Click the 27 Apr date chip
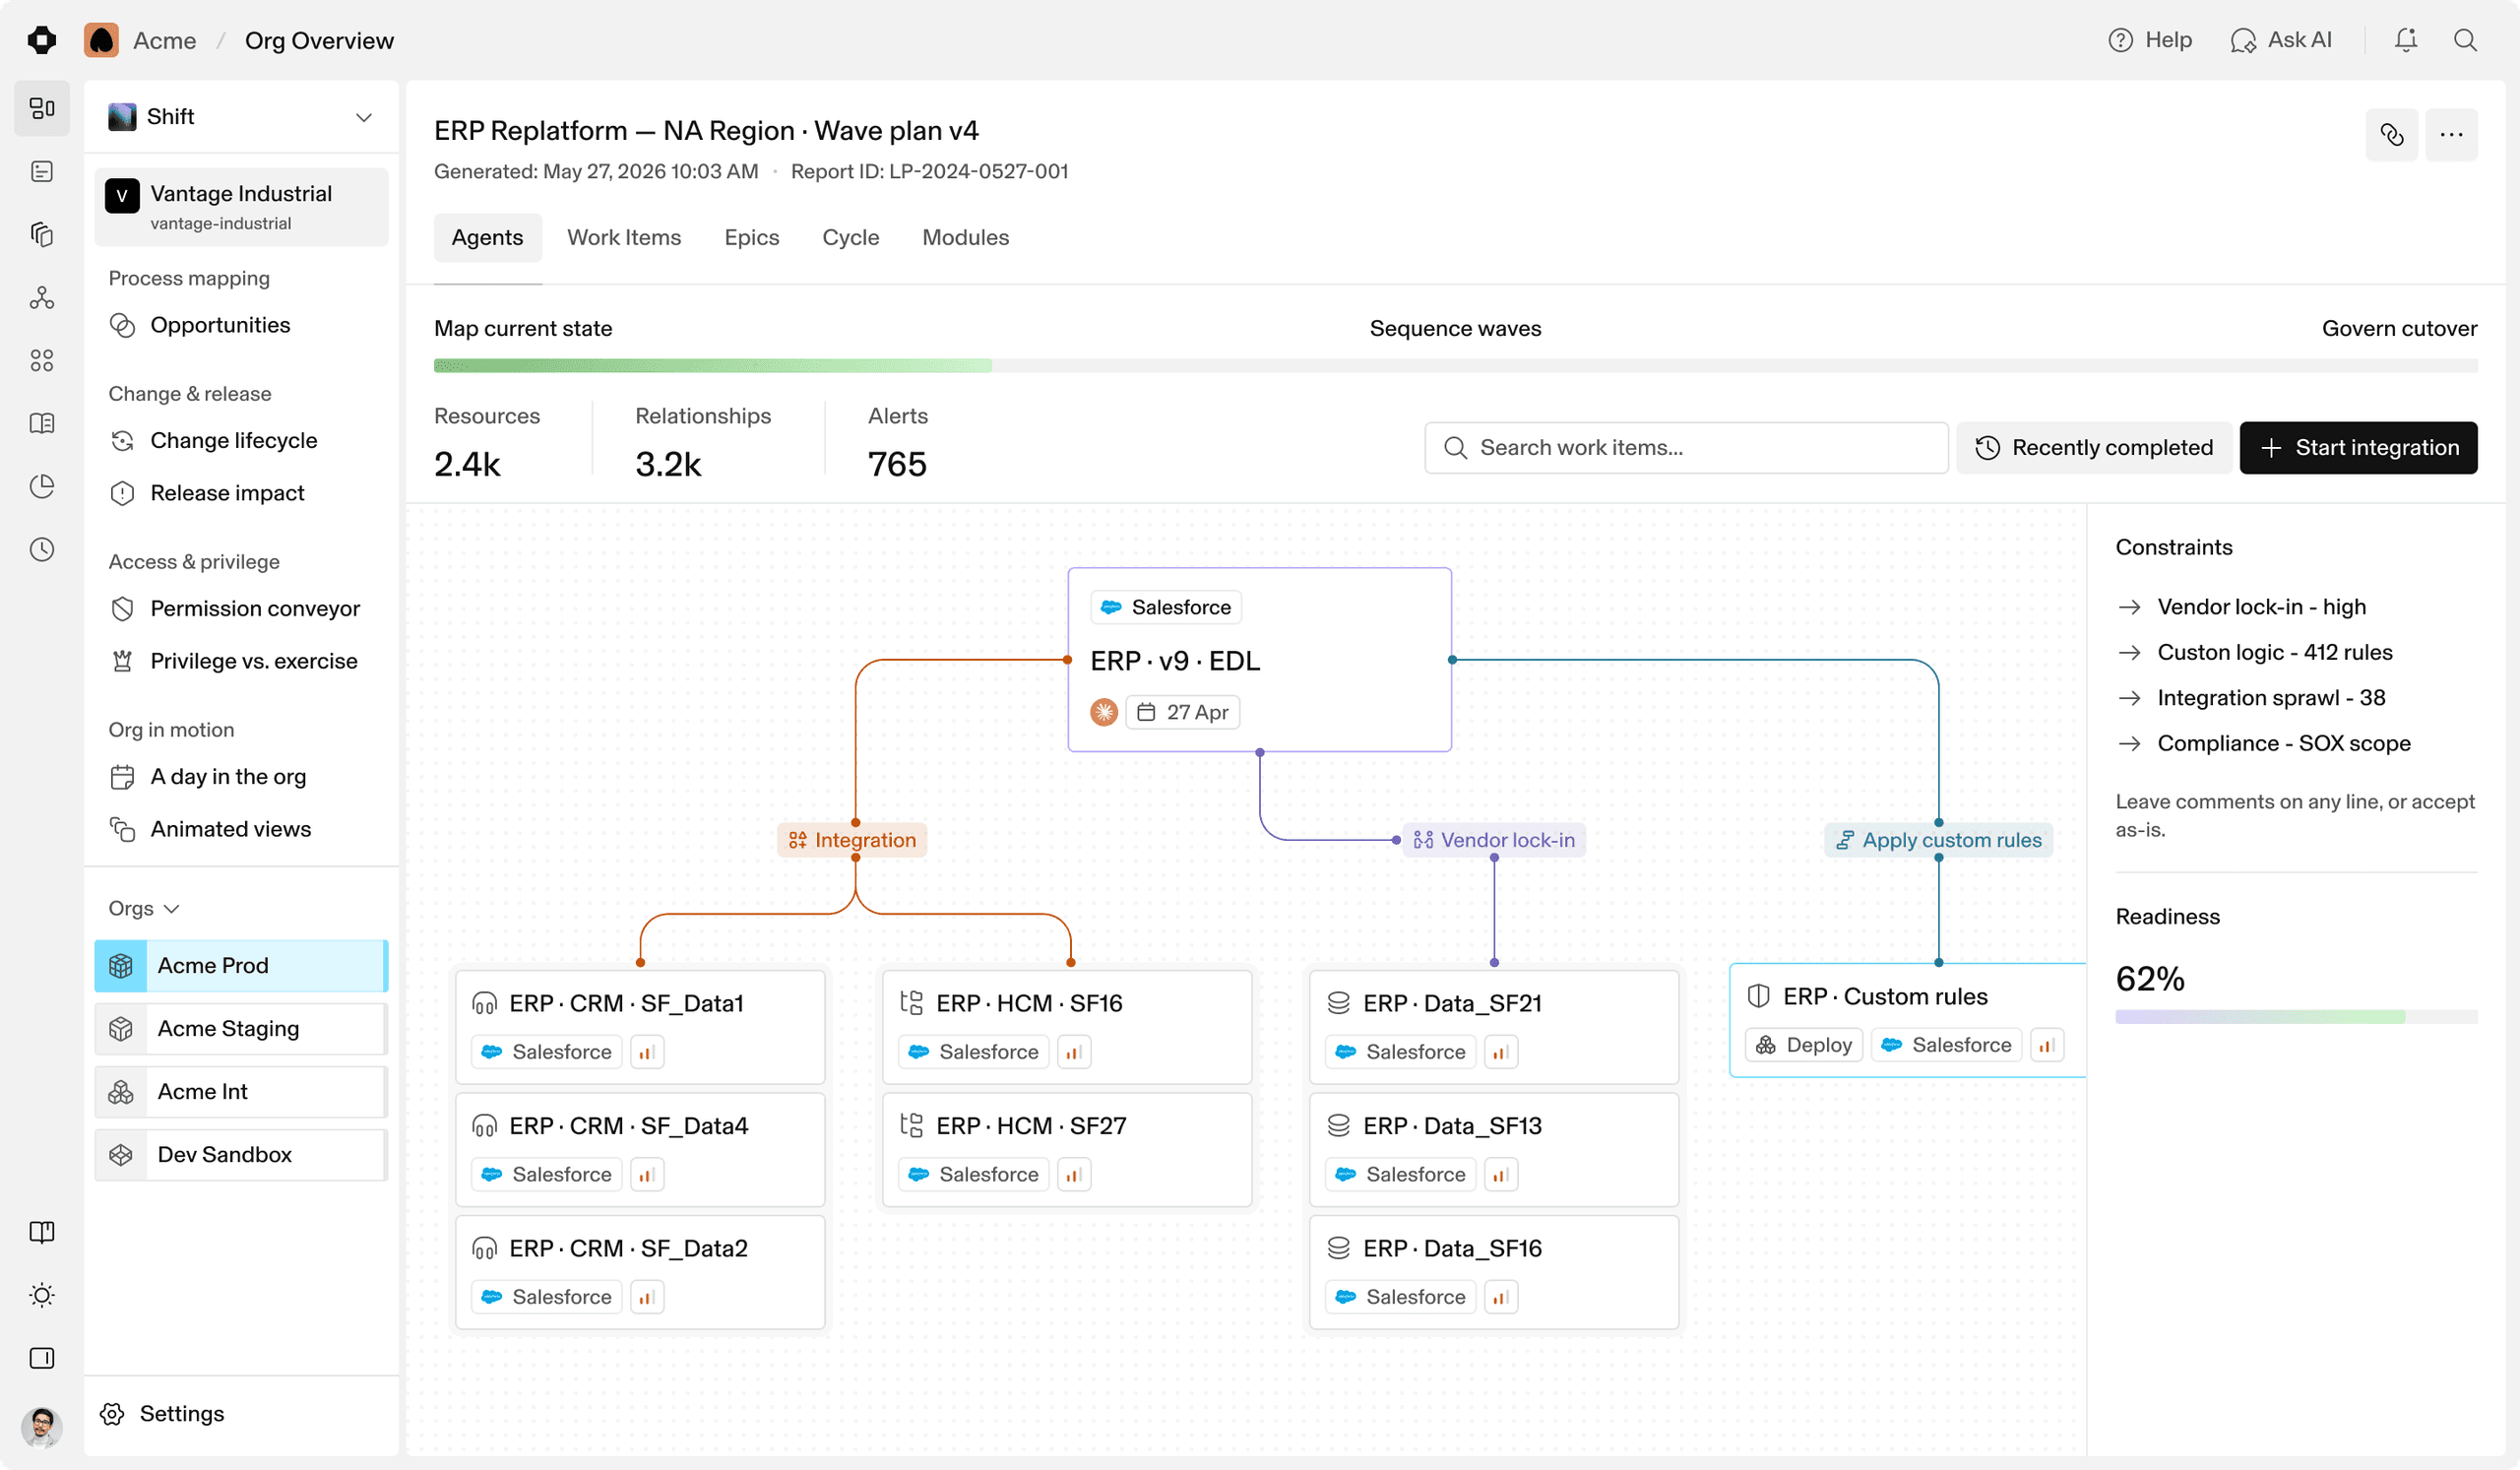 point(1182,712)
